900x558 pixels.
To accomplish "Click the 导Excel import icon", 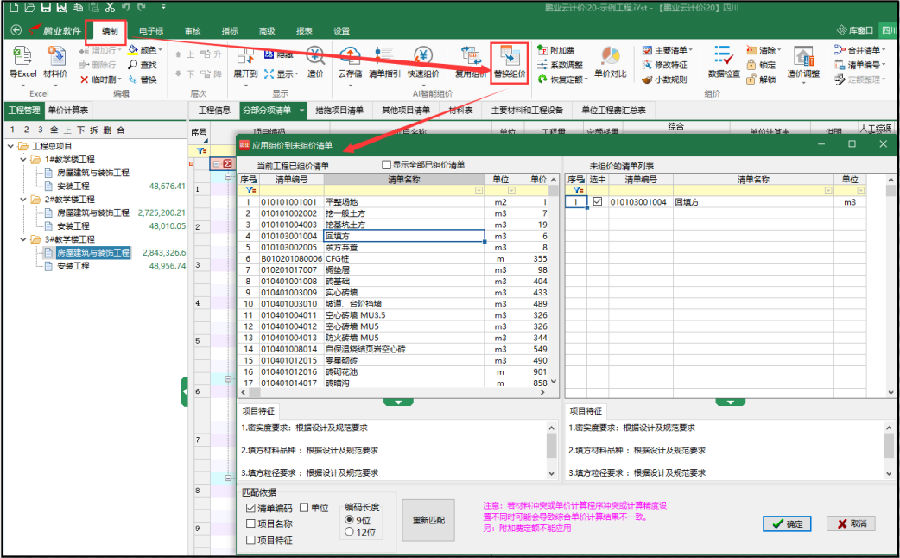I will [x=22, y=60].
